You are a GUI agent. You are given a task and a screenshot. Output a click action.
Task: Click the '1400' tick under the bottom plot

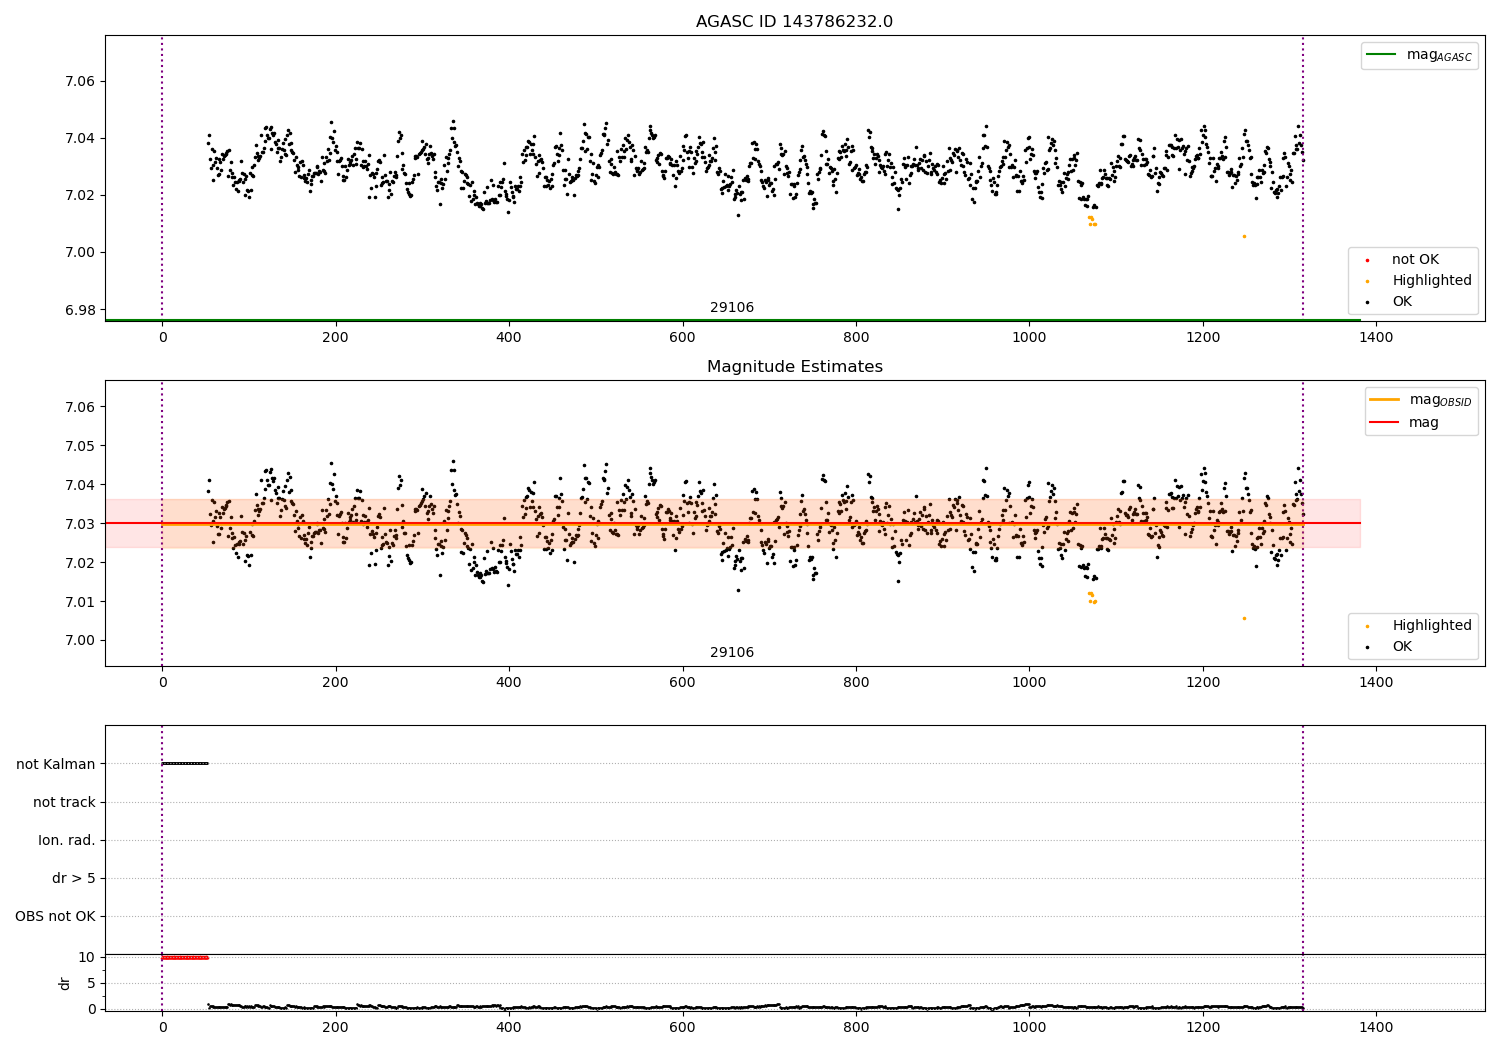1377,1027
